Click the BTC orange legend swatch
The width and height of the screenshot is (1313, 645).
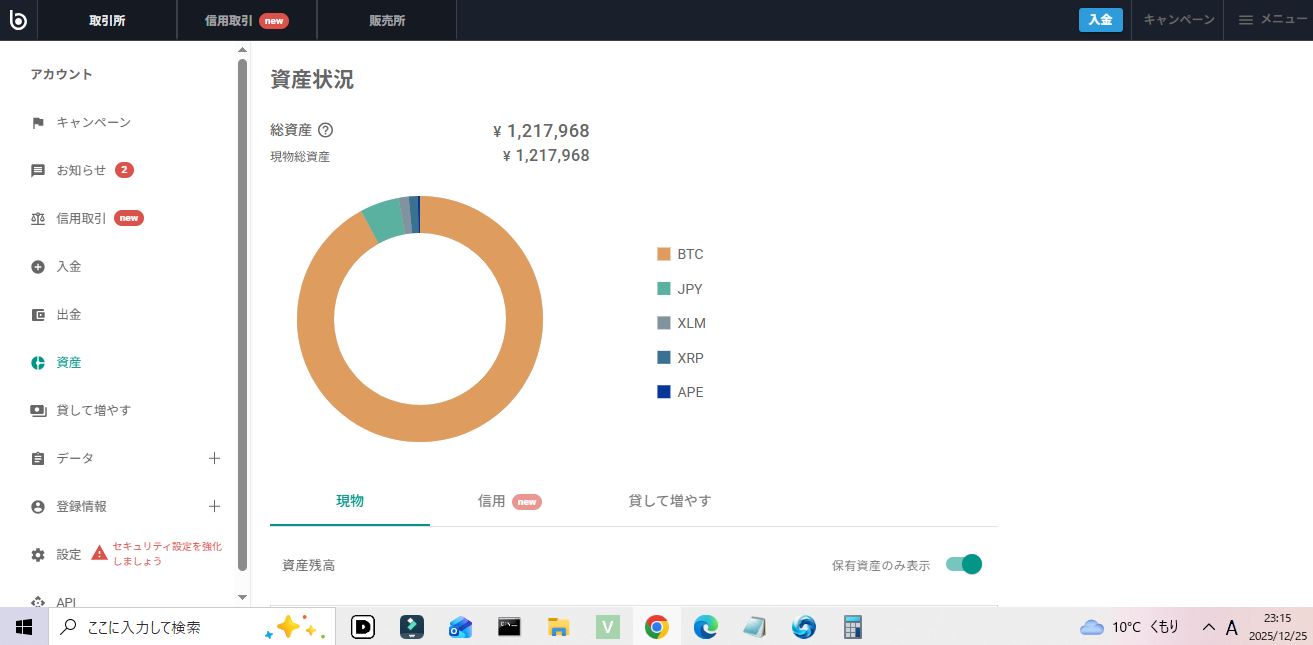(663, 254)
